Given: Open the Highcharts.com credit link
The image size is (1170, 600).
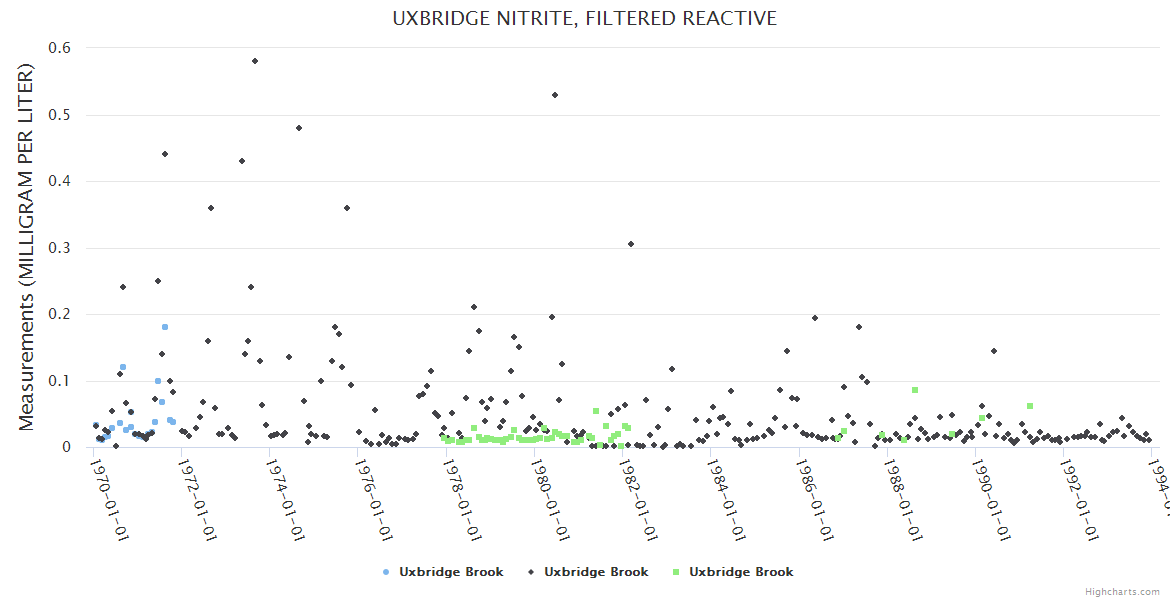Looking at the screenshot, I should (1122, 591).
